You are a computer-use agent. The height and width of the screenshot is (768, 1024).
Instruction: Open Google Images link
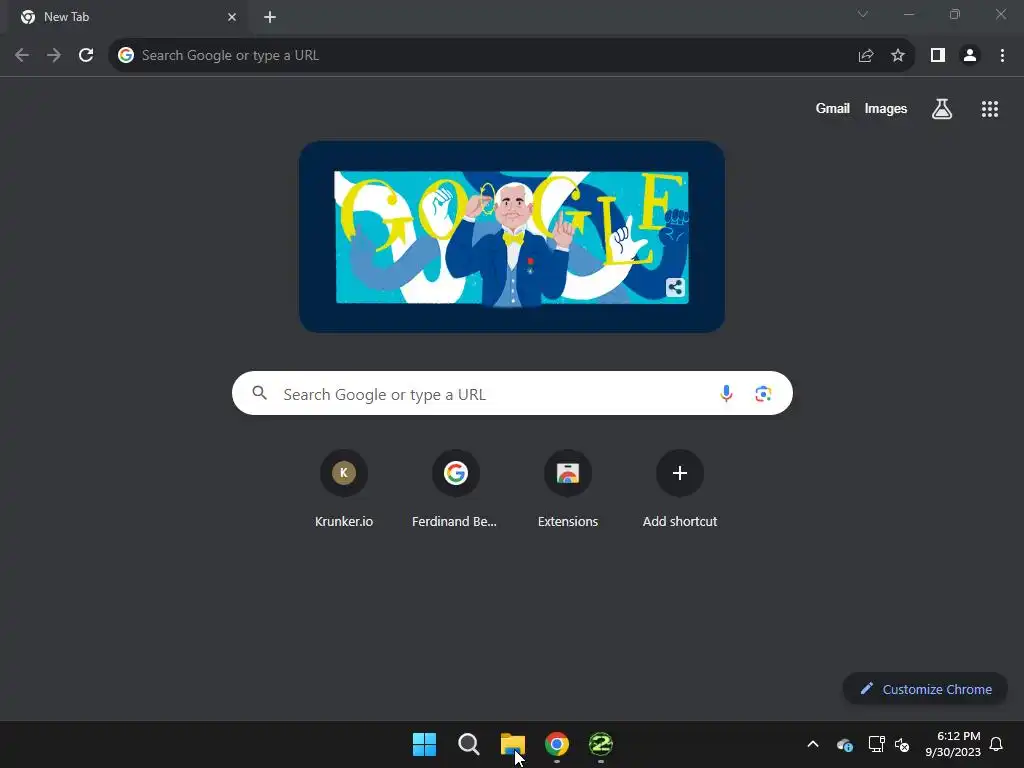pos(886,109)
